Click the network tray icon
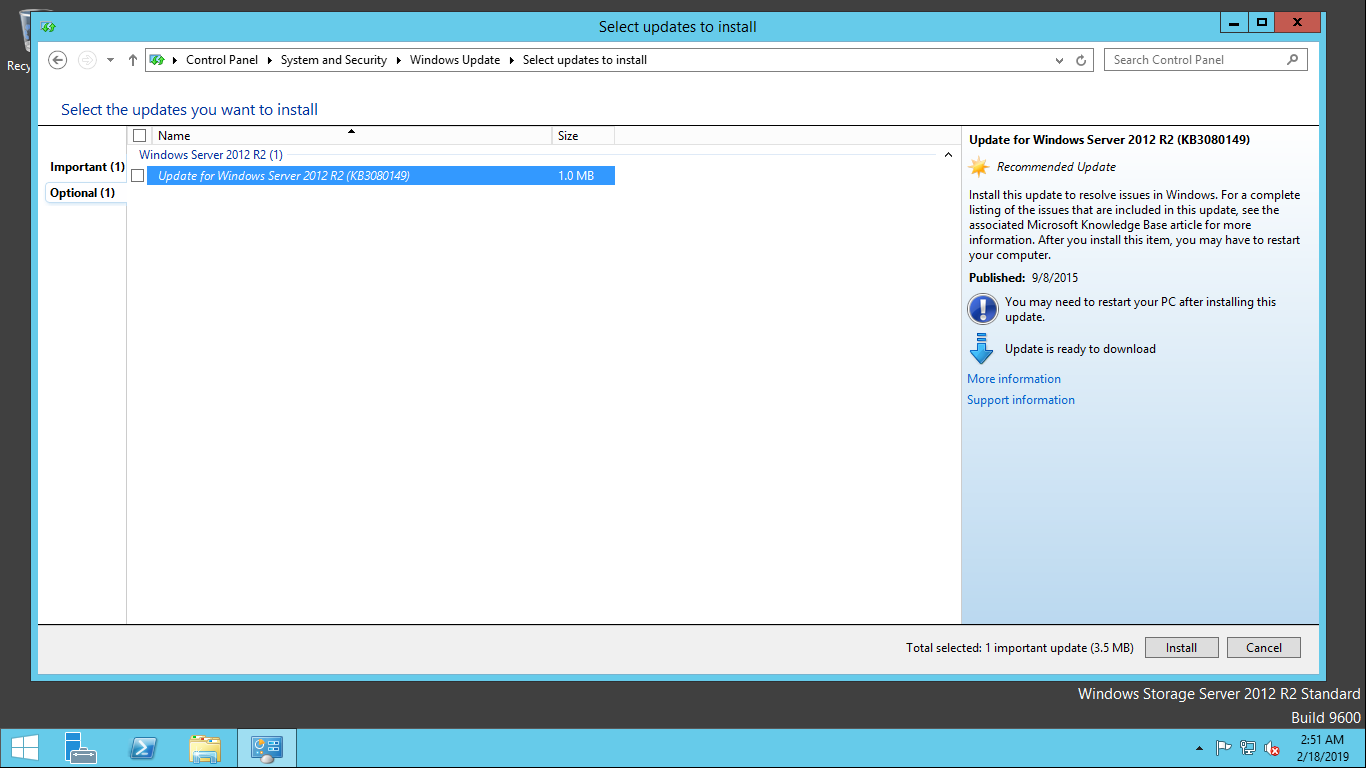Screen dimensions: 1366x768 (1248, 748)
